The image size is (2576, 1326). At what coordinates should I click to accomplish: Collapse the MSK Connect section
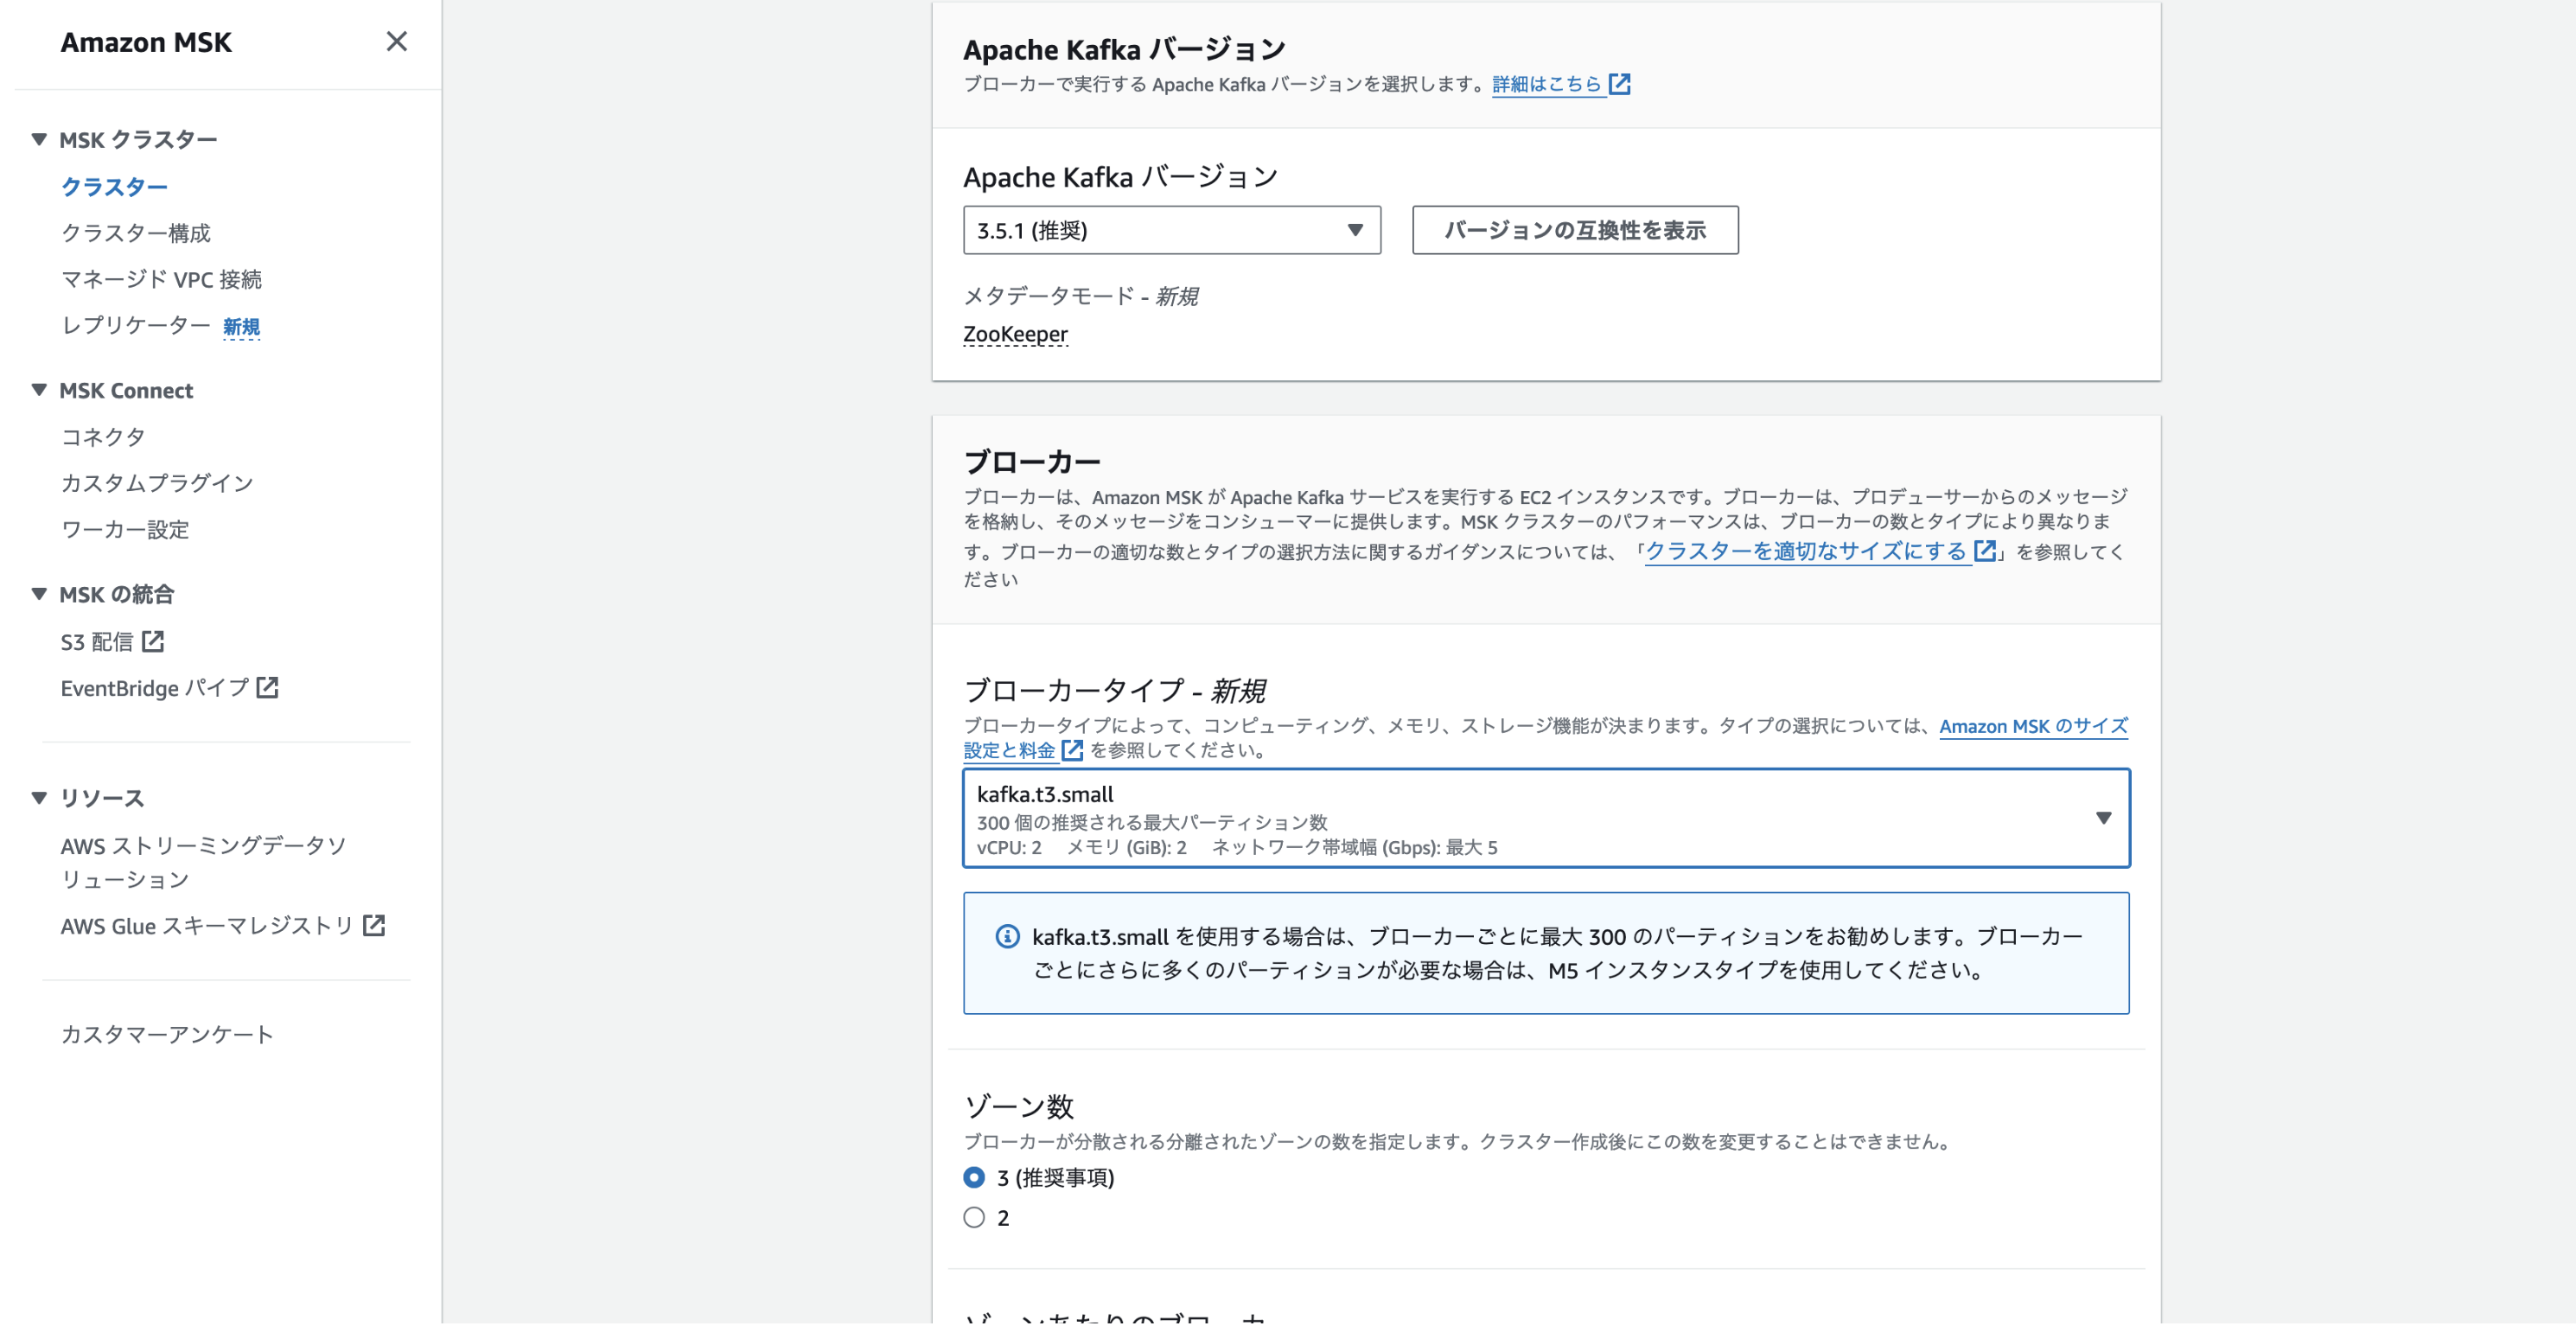[39, 390]
